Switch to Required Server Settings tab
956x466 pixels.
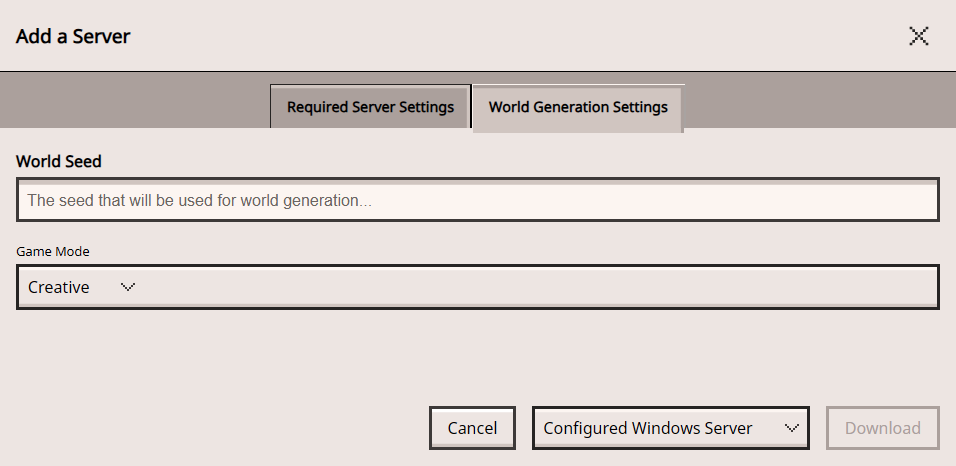(x=370, y=107)
